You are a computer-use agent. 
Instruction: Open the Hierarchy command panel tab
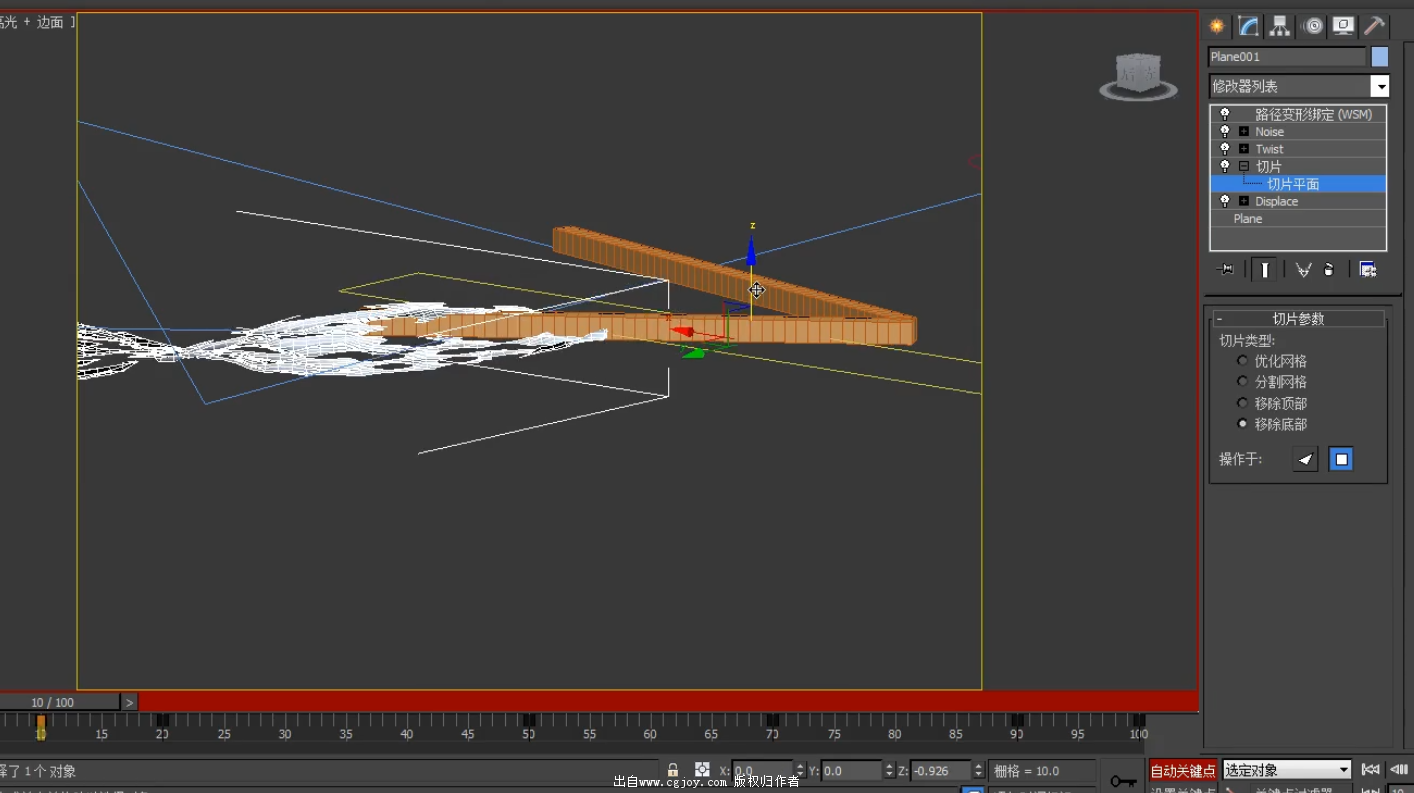[x=1279, y=26]
